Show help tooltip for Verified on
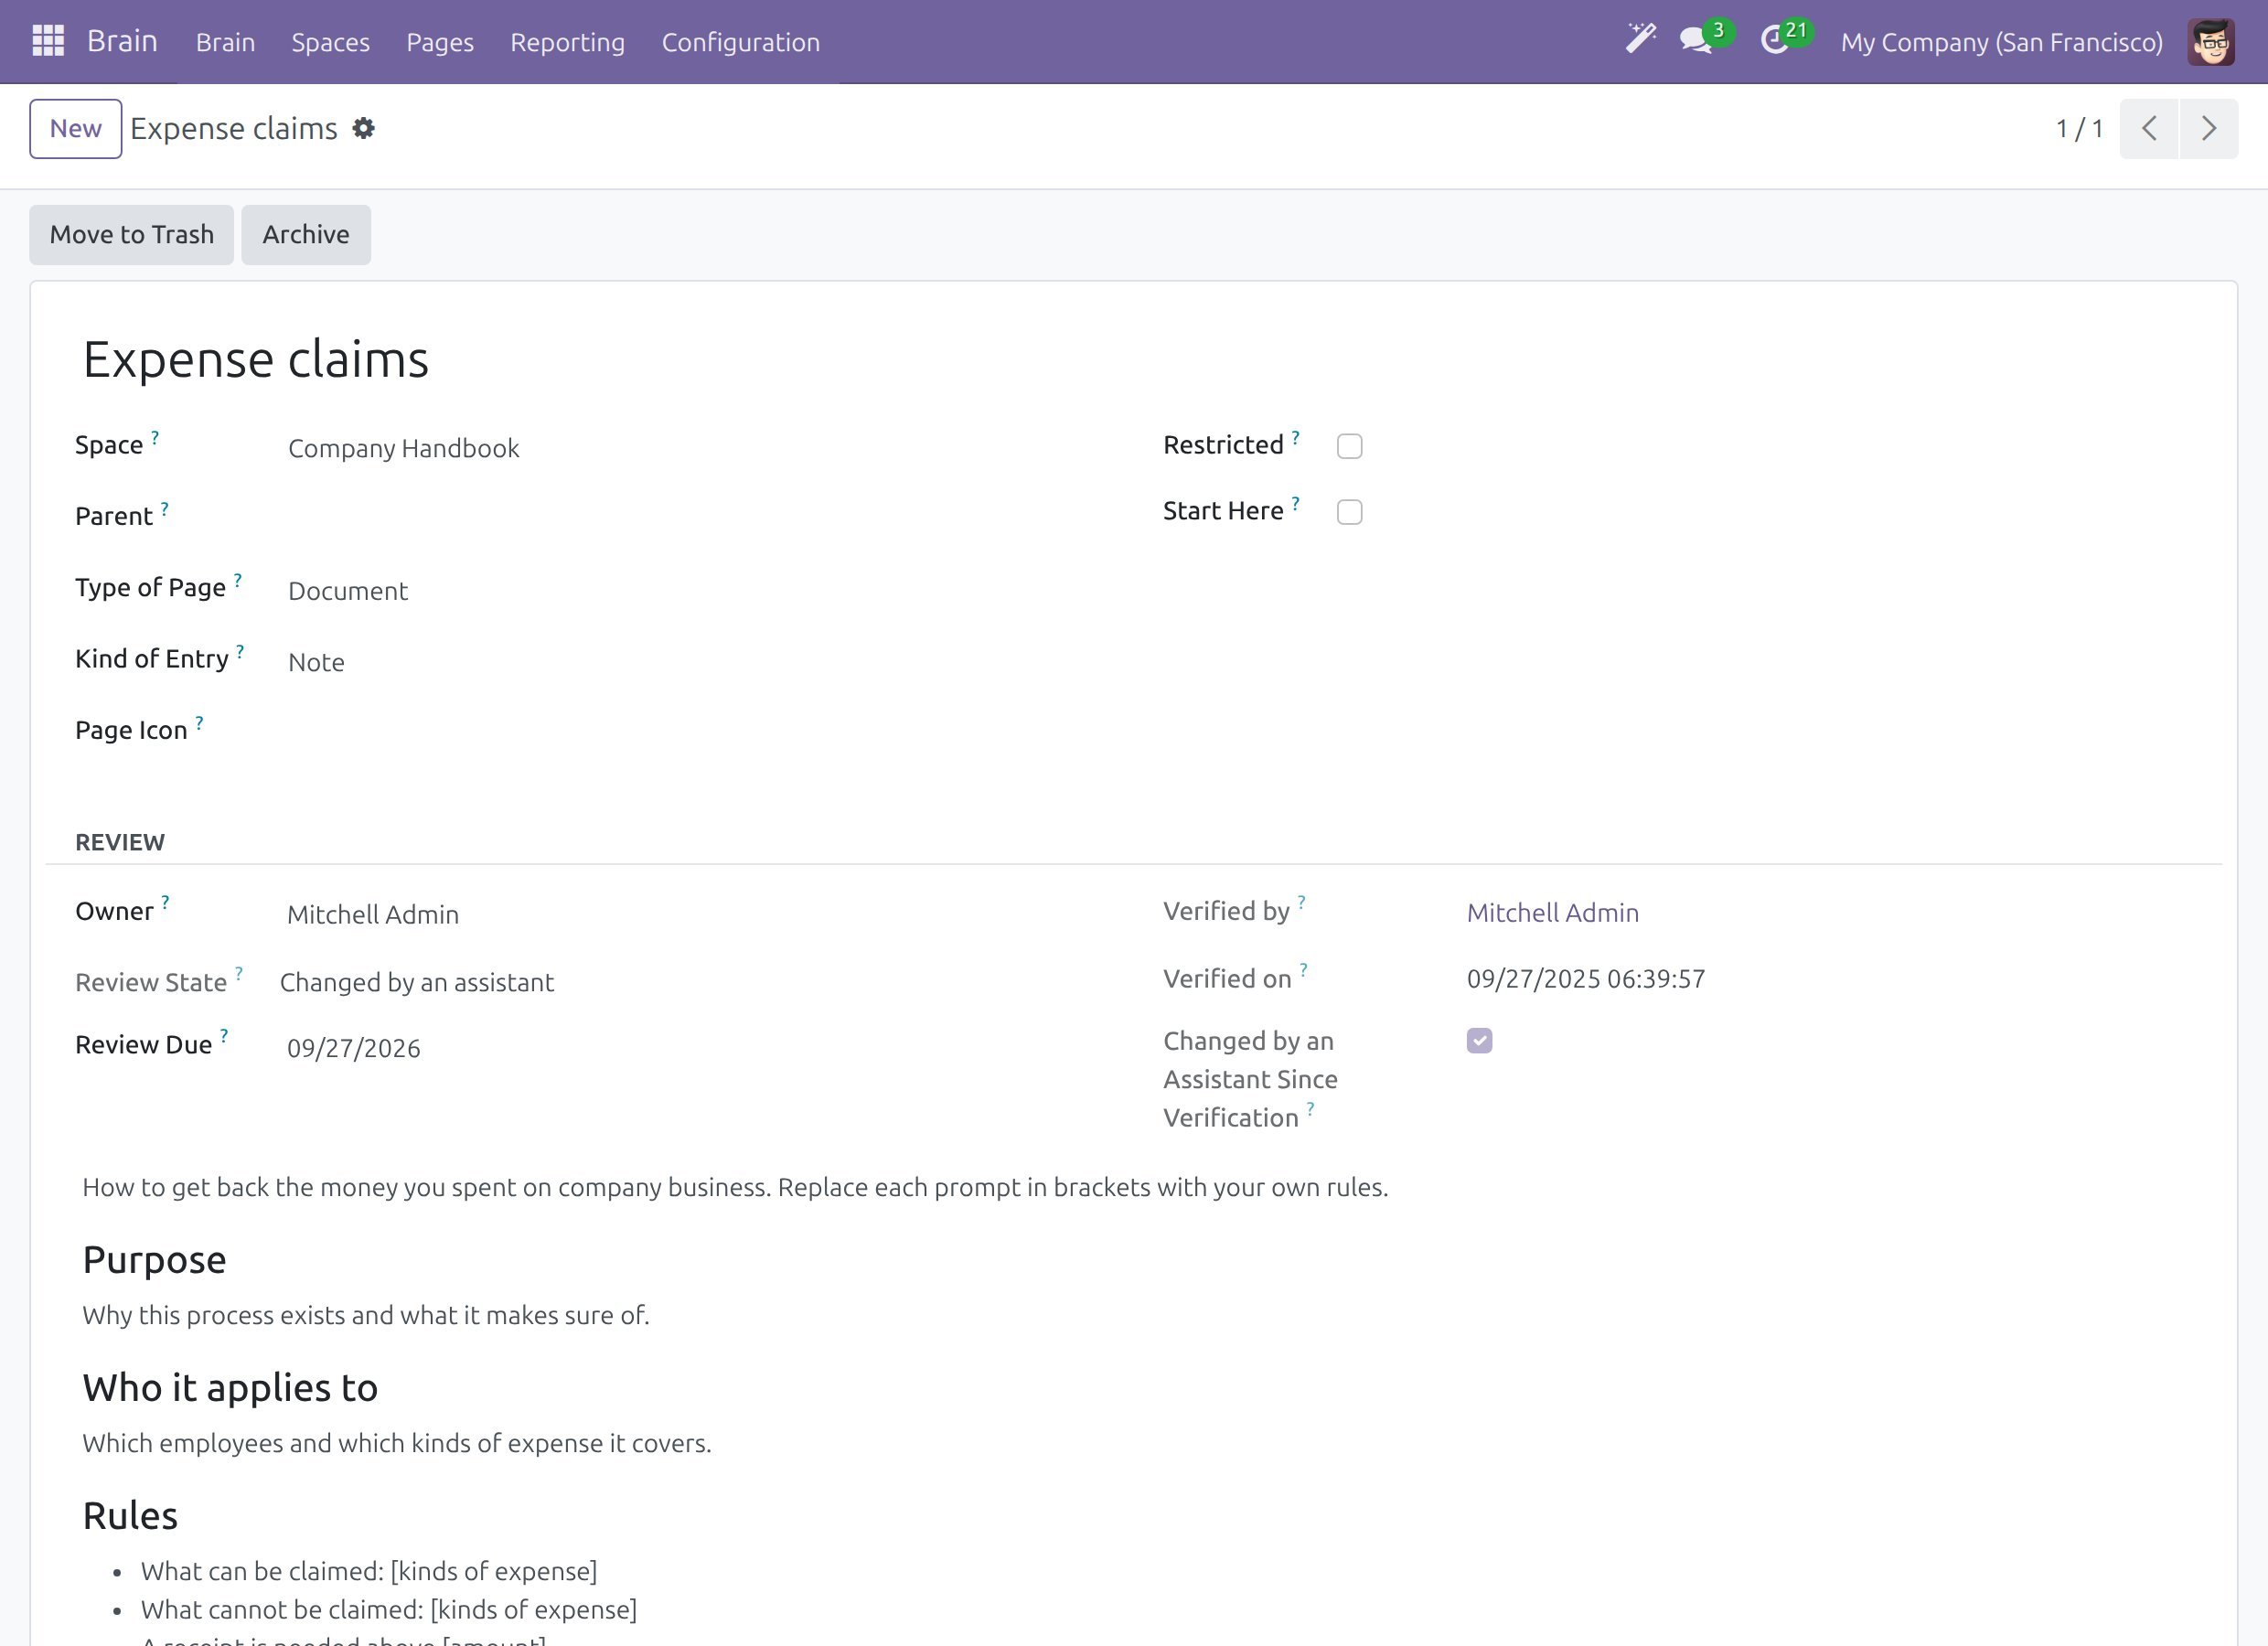 [1303, 969]
